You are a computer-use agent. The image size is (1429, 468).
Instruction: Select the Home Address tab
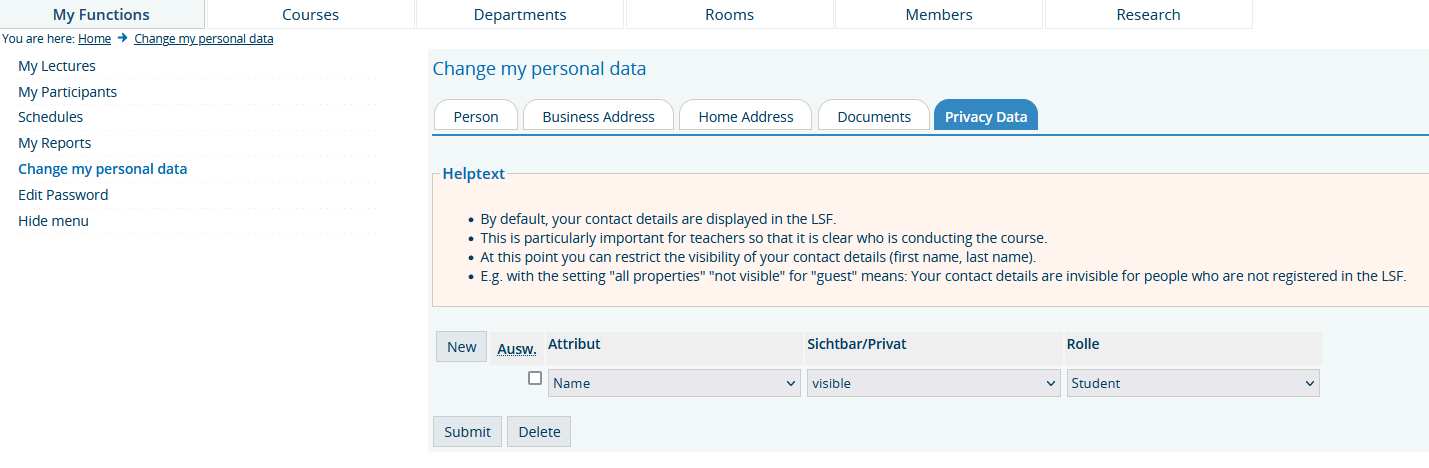click(746, 117)
